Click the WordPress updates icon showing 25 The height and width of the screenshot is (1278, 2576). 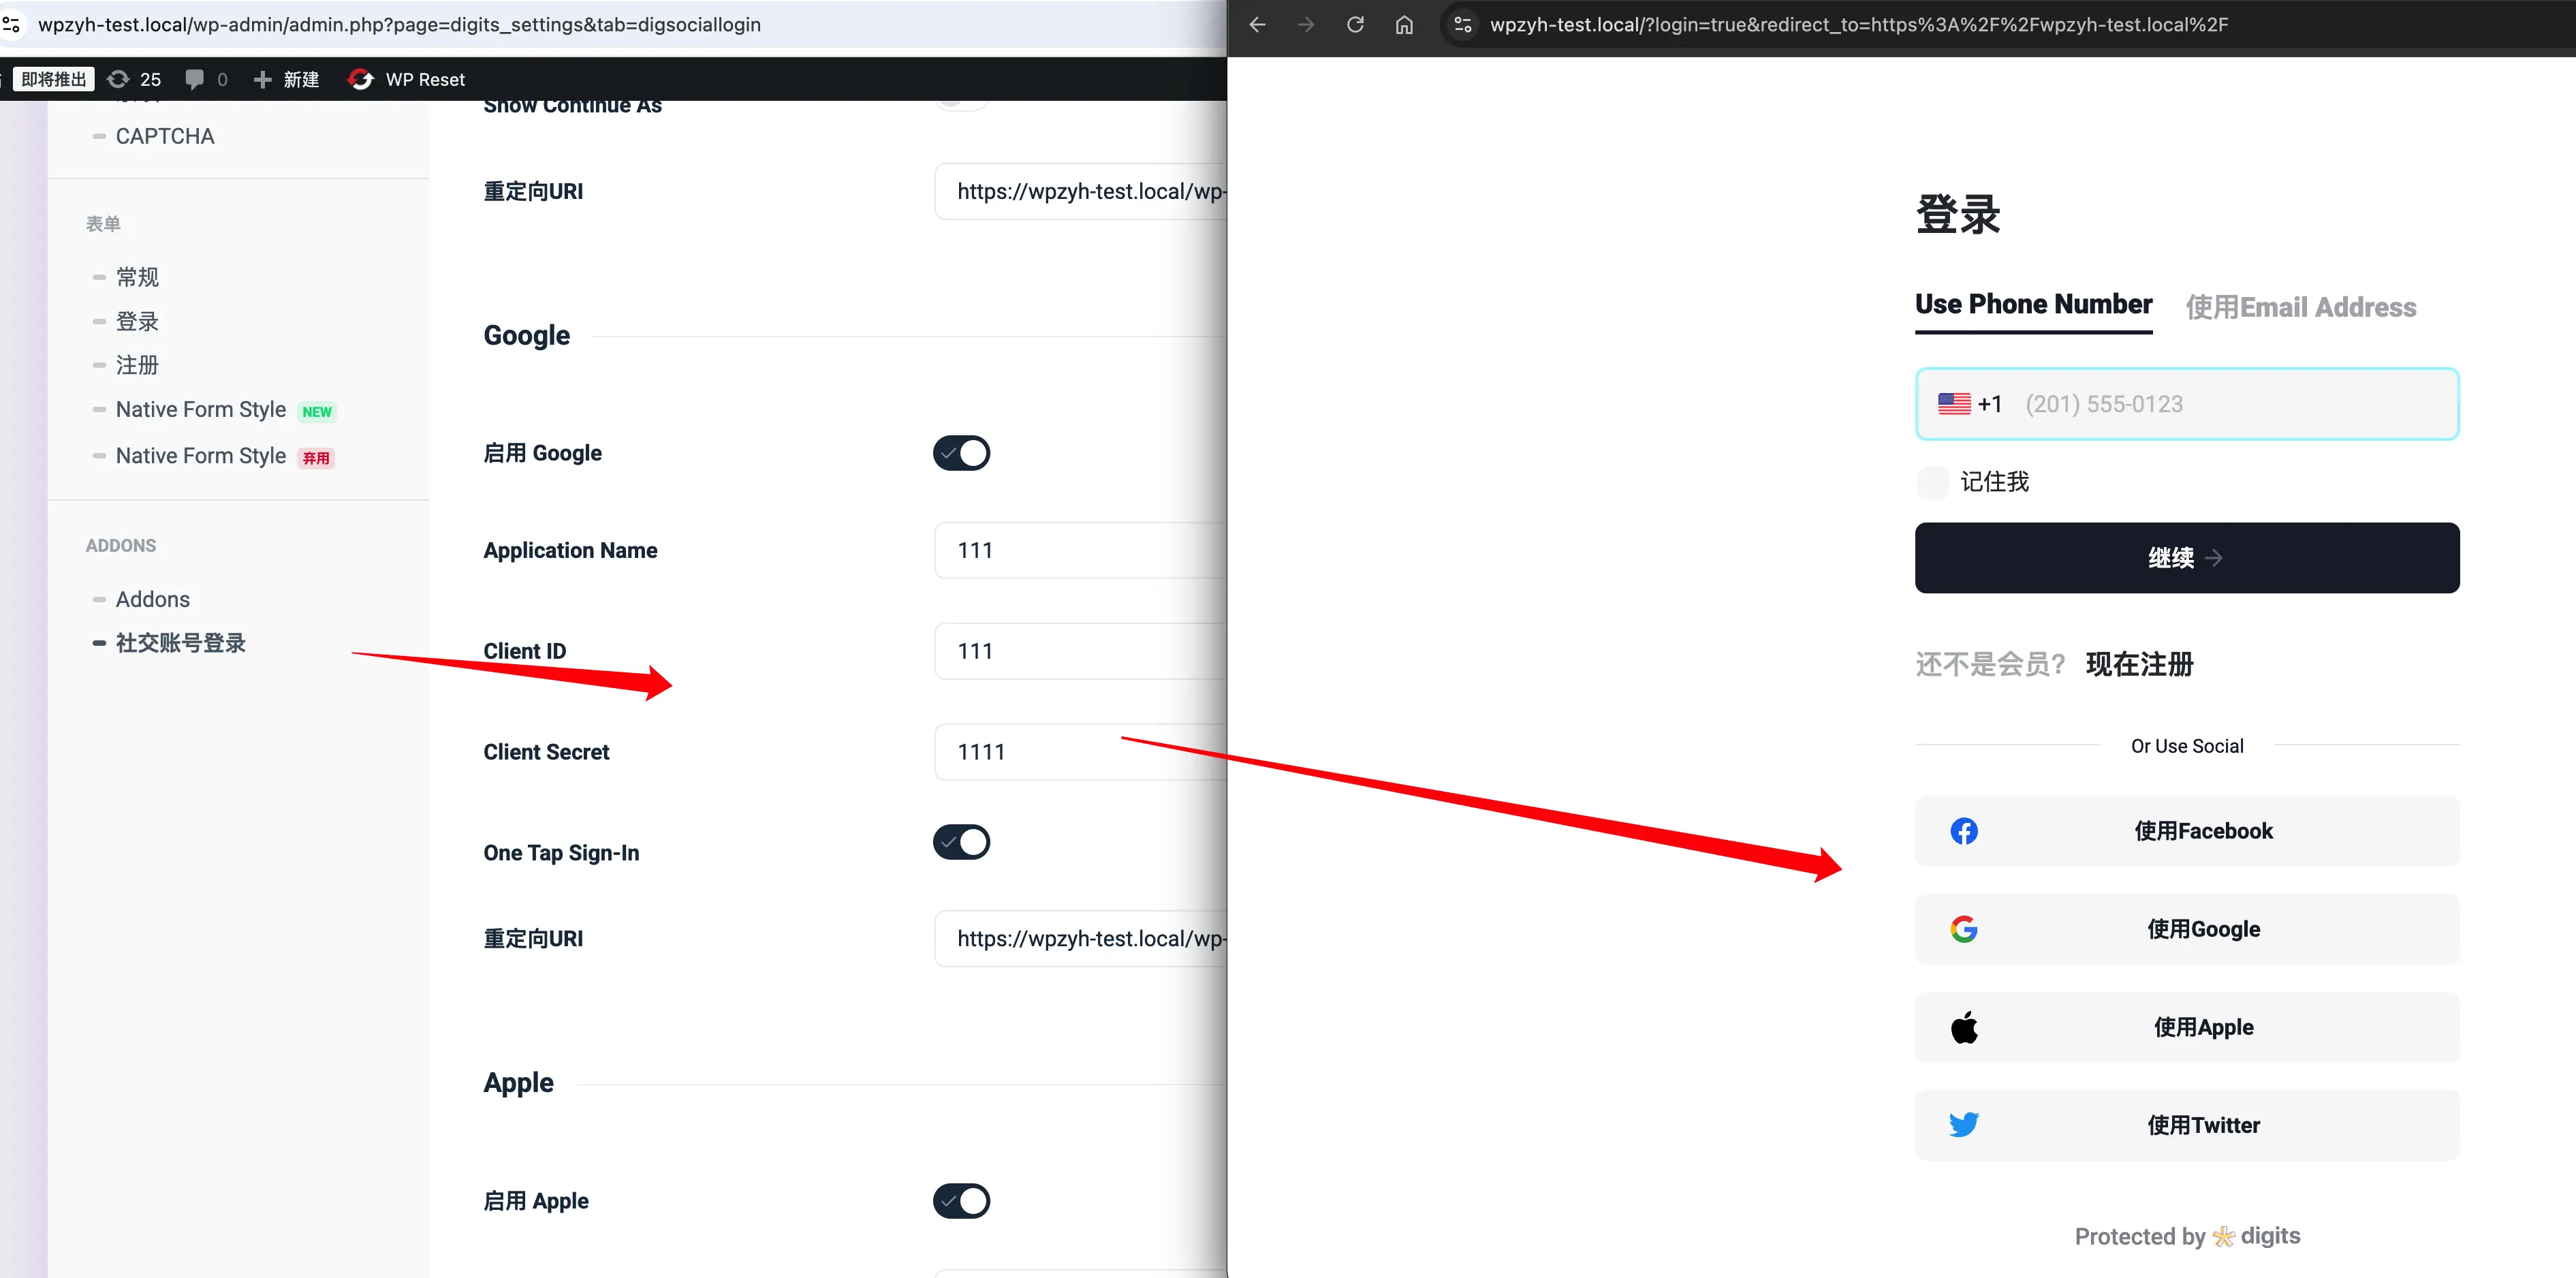tap(118, 79)
